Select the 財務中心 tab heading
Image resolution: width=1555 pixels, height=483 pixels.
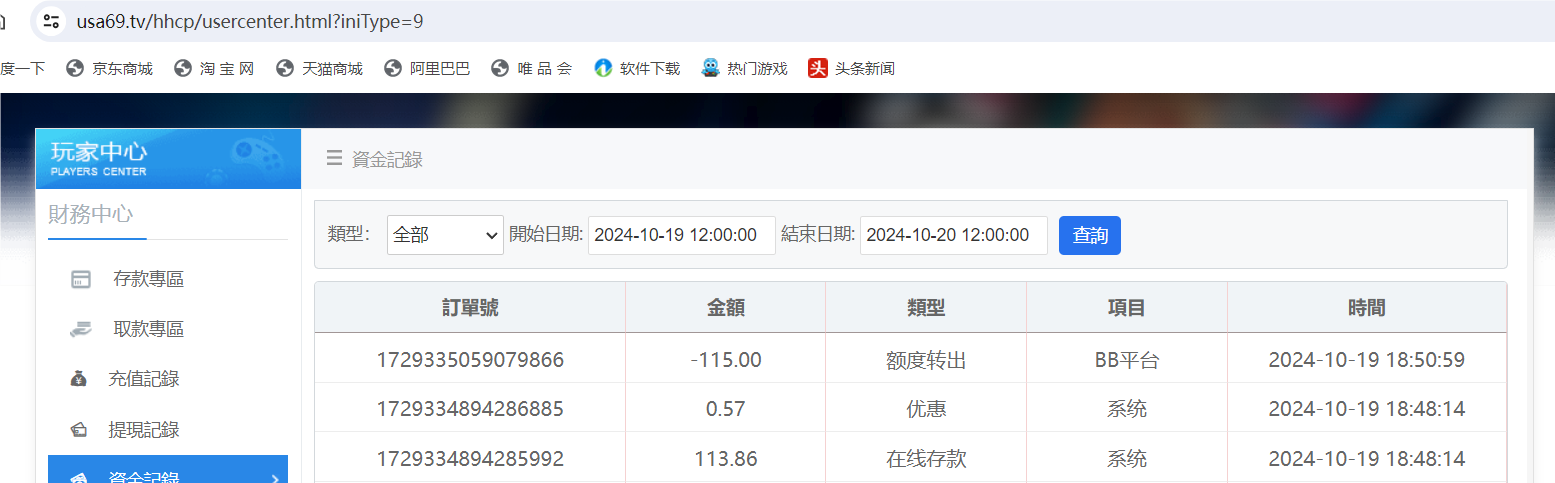click(x=91, y=214)
